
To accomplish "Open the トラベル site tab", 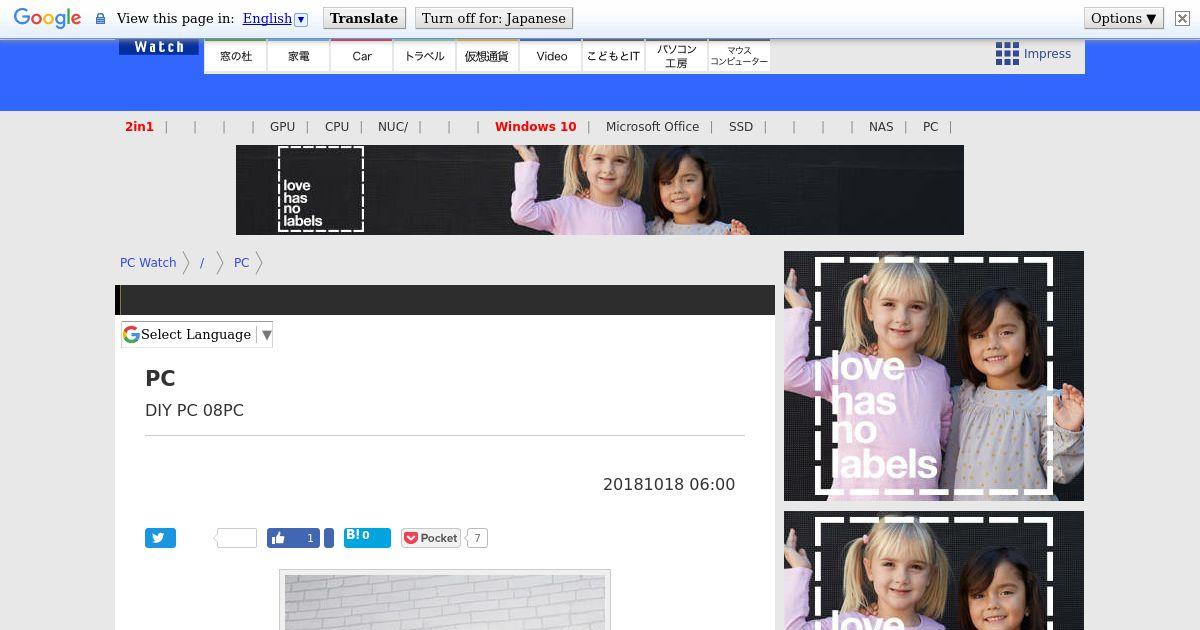I will click(x=425, y=56).
